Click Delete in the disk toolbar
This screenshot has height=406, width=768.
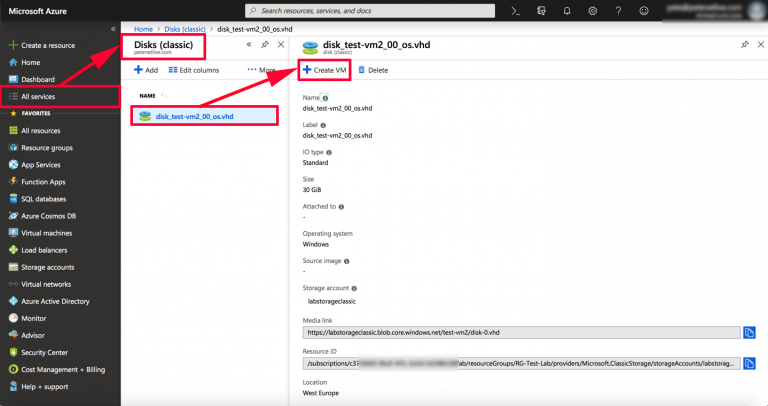tap(373, 70)
